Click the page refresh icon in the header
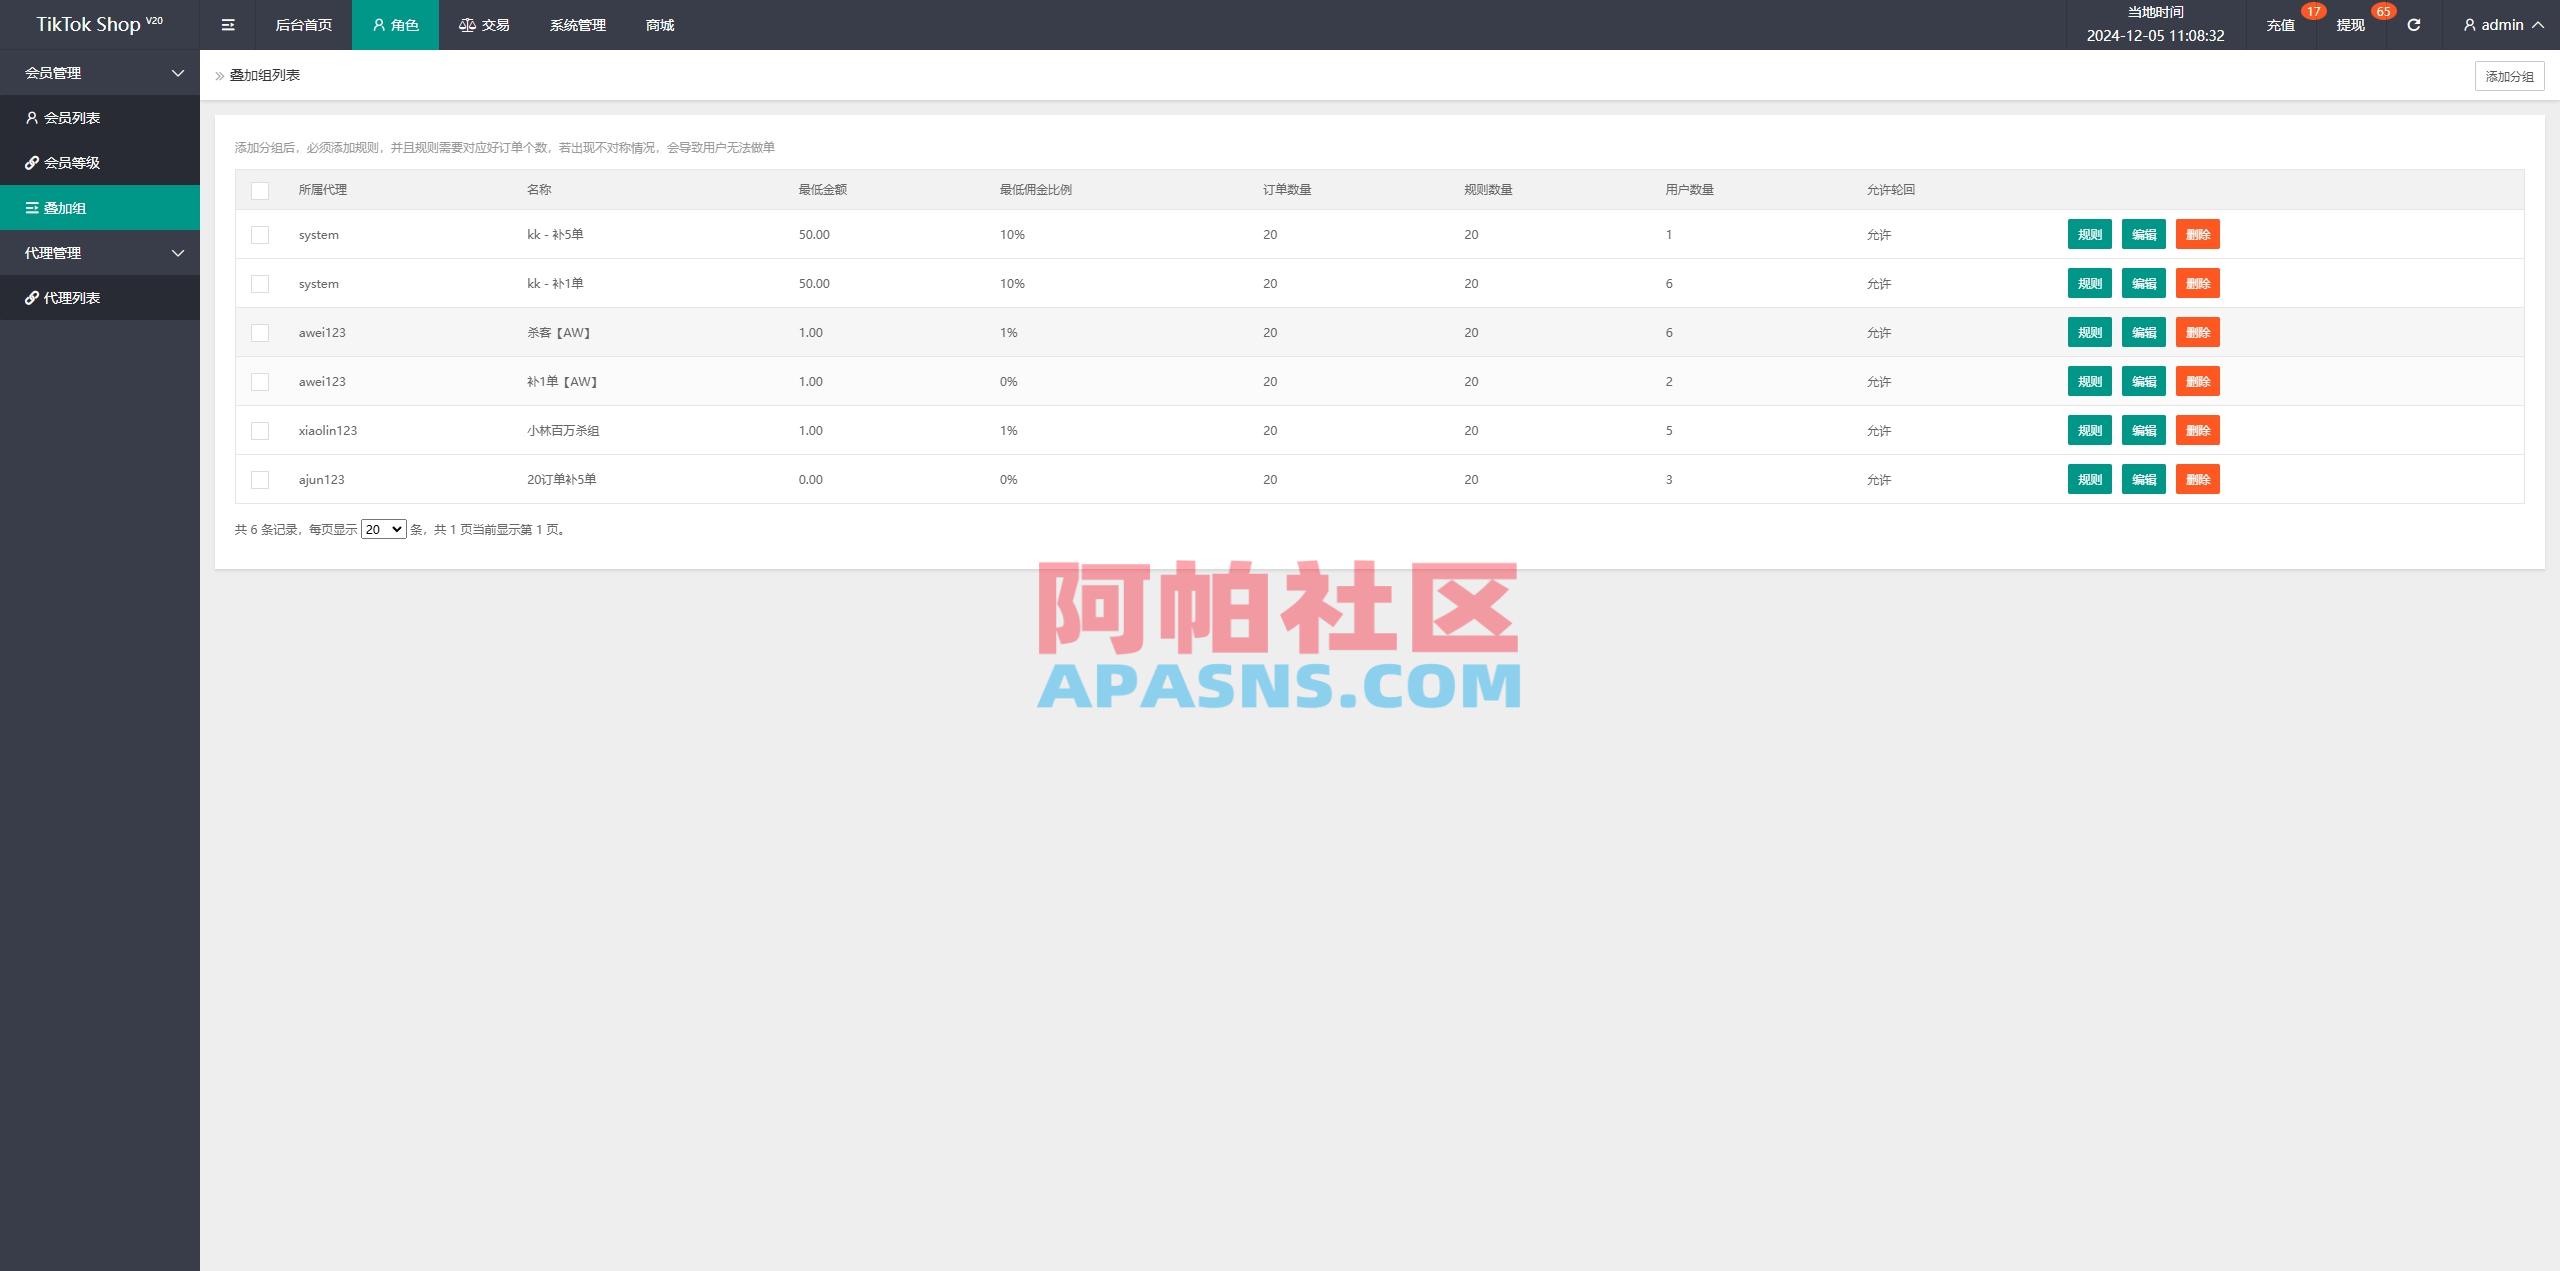 pyautogui.click(x=2413, y=24)
